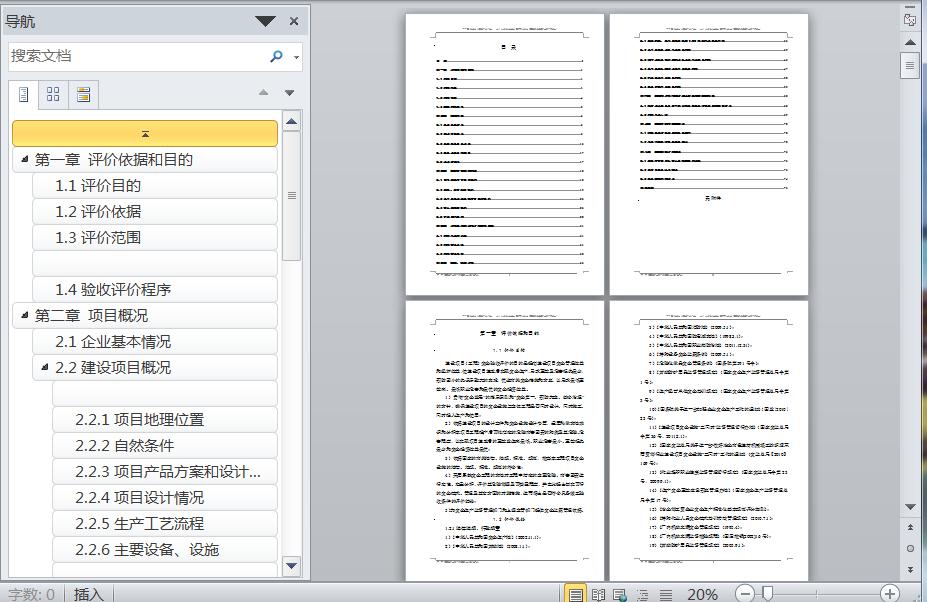927x602 pixels.
Task: Open the navigation pane options dropdown
Action: pos(265,21)
